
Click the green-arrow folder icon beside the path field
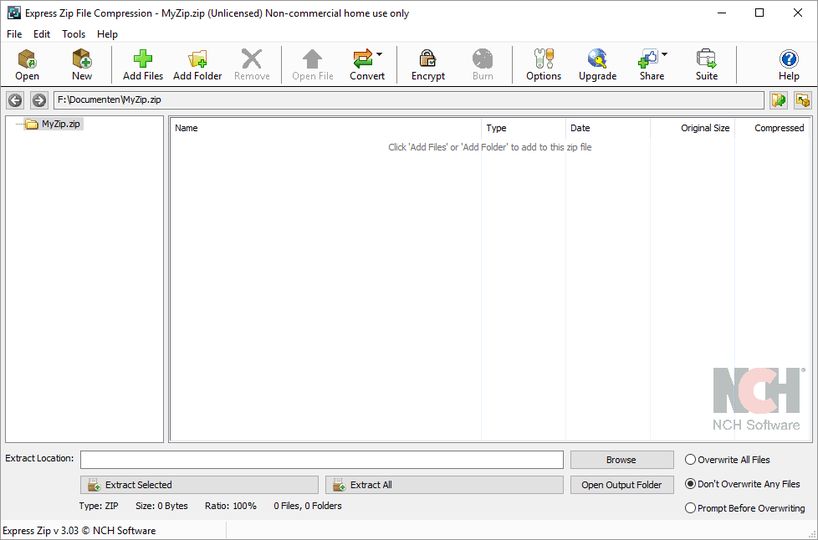point(779,100)
